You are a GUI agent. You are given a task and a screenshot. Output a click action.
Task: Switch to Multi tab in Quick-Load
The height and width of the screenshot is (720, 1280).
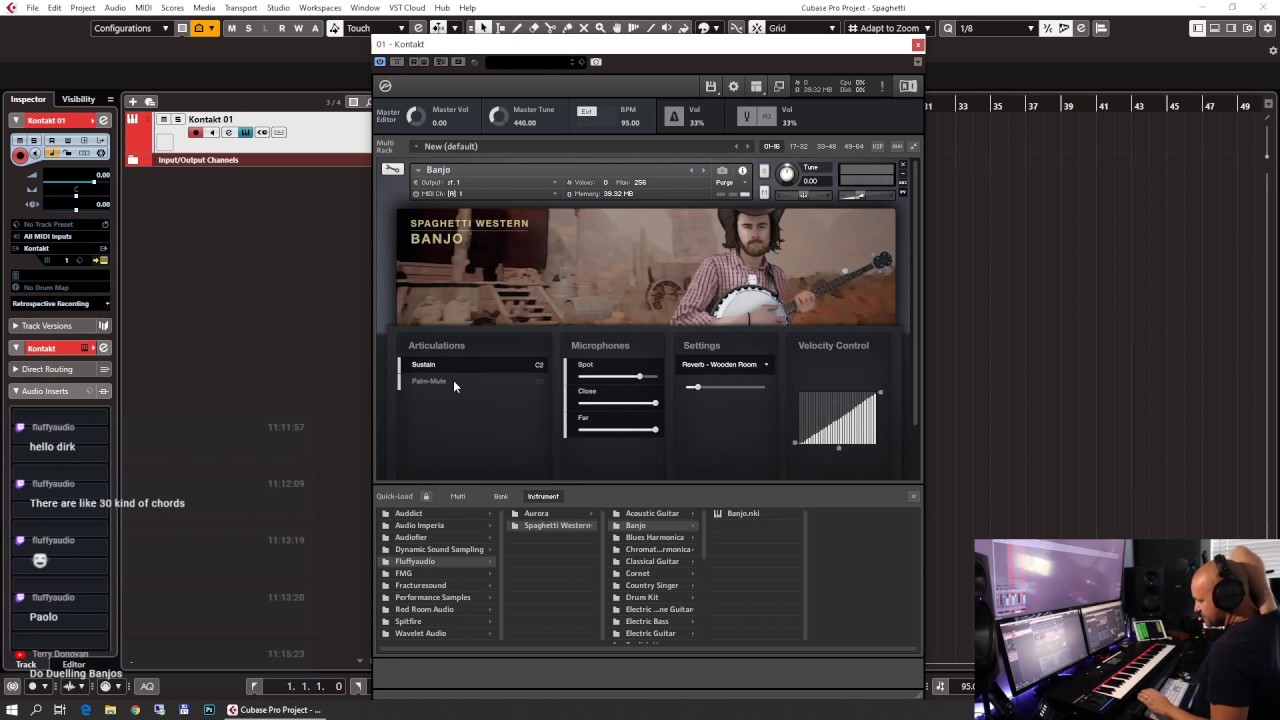[x=458, y=496]
